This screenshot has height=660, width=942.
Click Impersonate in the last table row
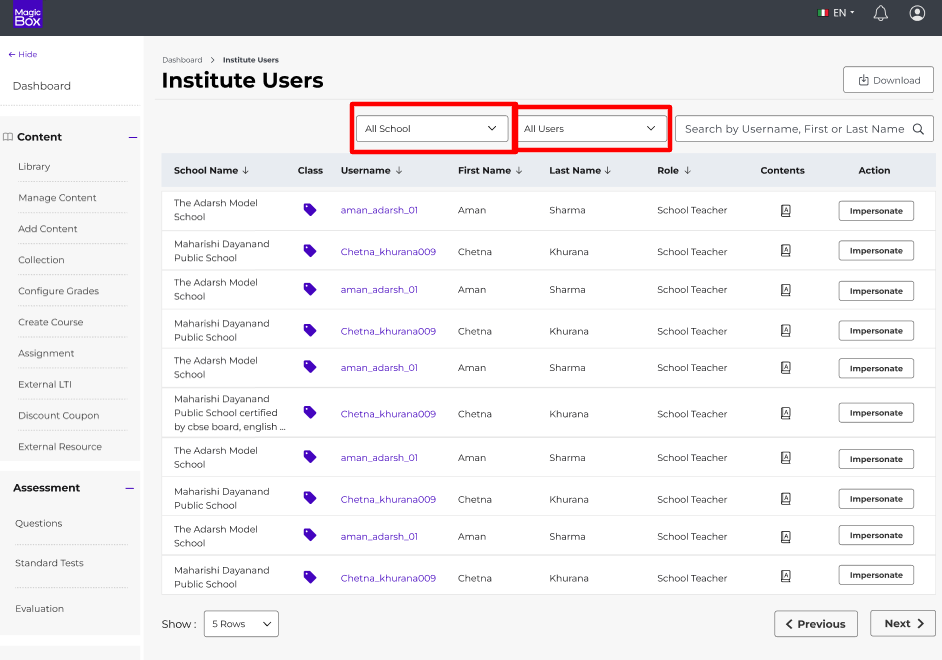pyautogui.click(x=876, y=575)
